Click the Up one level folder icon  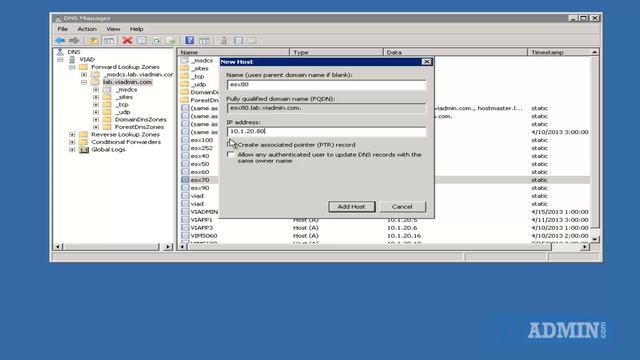click(x=93, y=40)
